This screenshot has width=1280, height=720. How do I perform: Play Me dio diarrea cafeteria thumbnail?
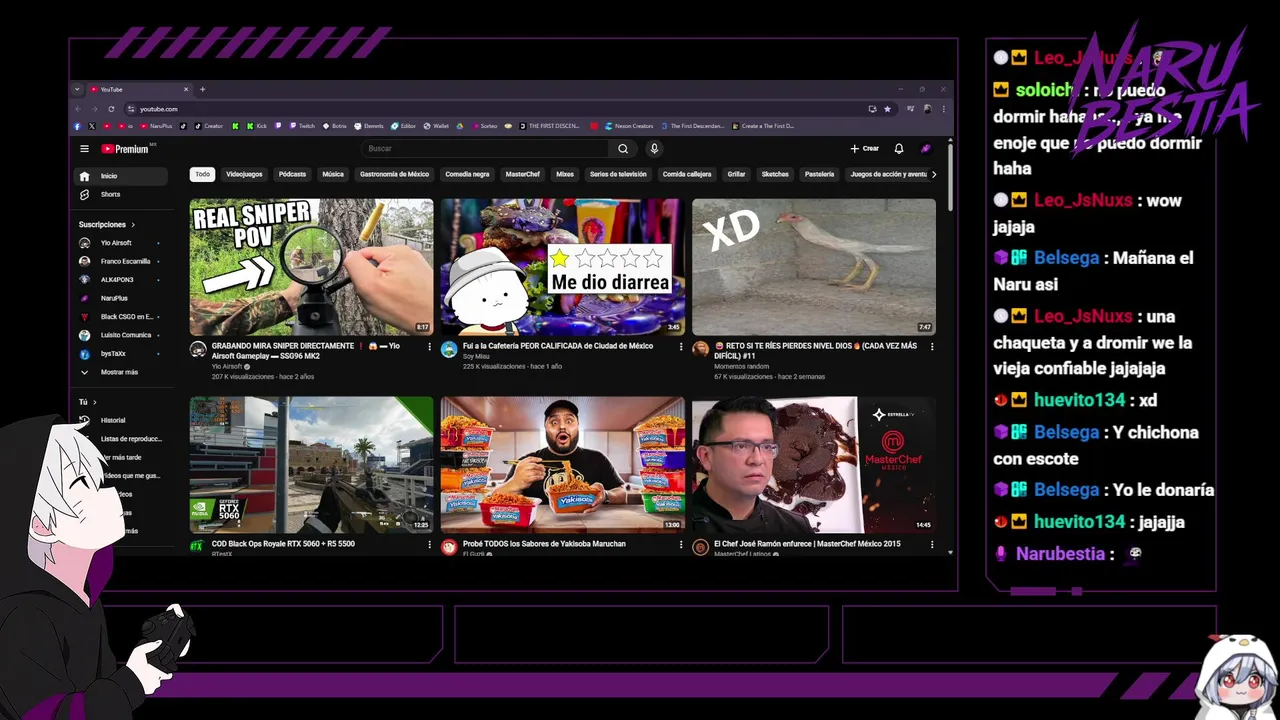point(563,266)
